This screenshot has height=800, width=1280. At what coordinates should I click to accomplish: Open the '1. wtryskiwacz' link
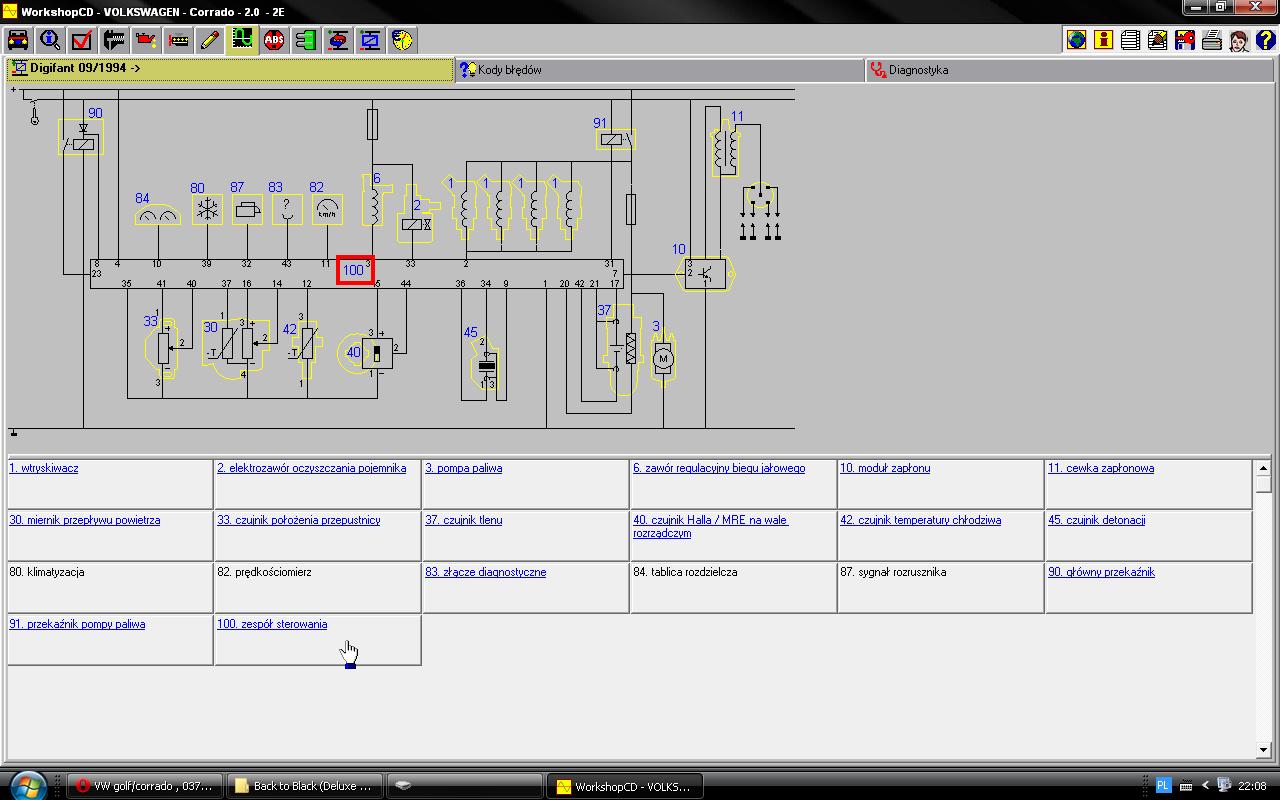44,468
